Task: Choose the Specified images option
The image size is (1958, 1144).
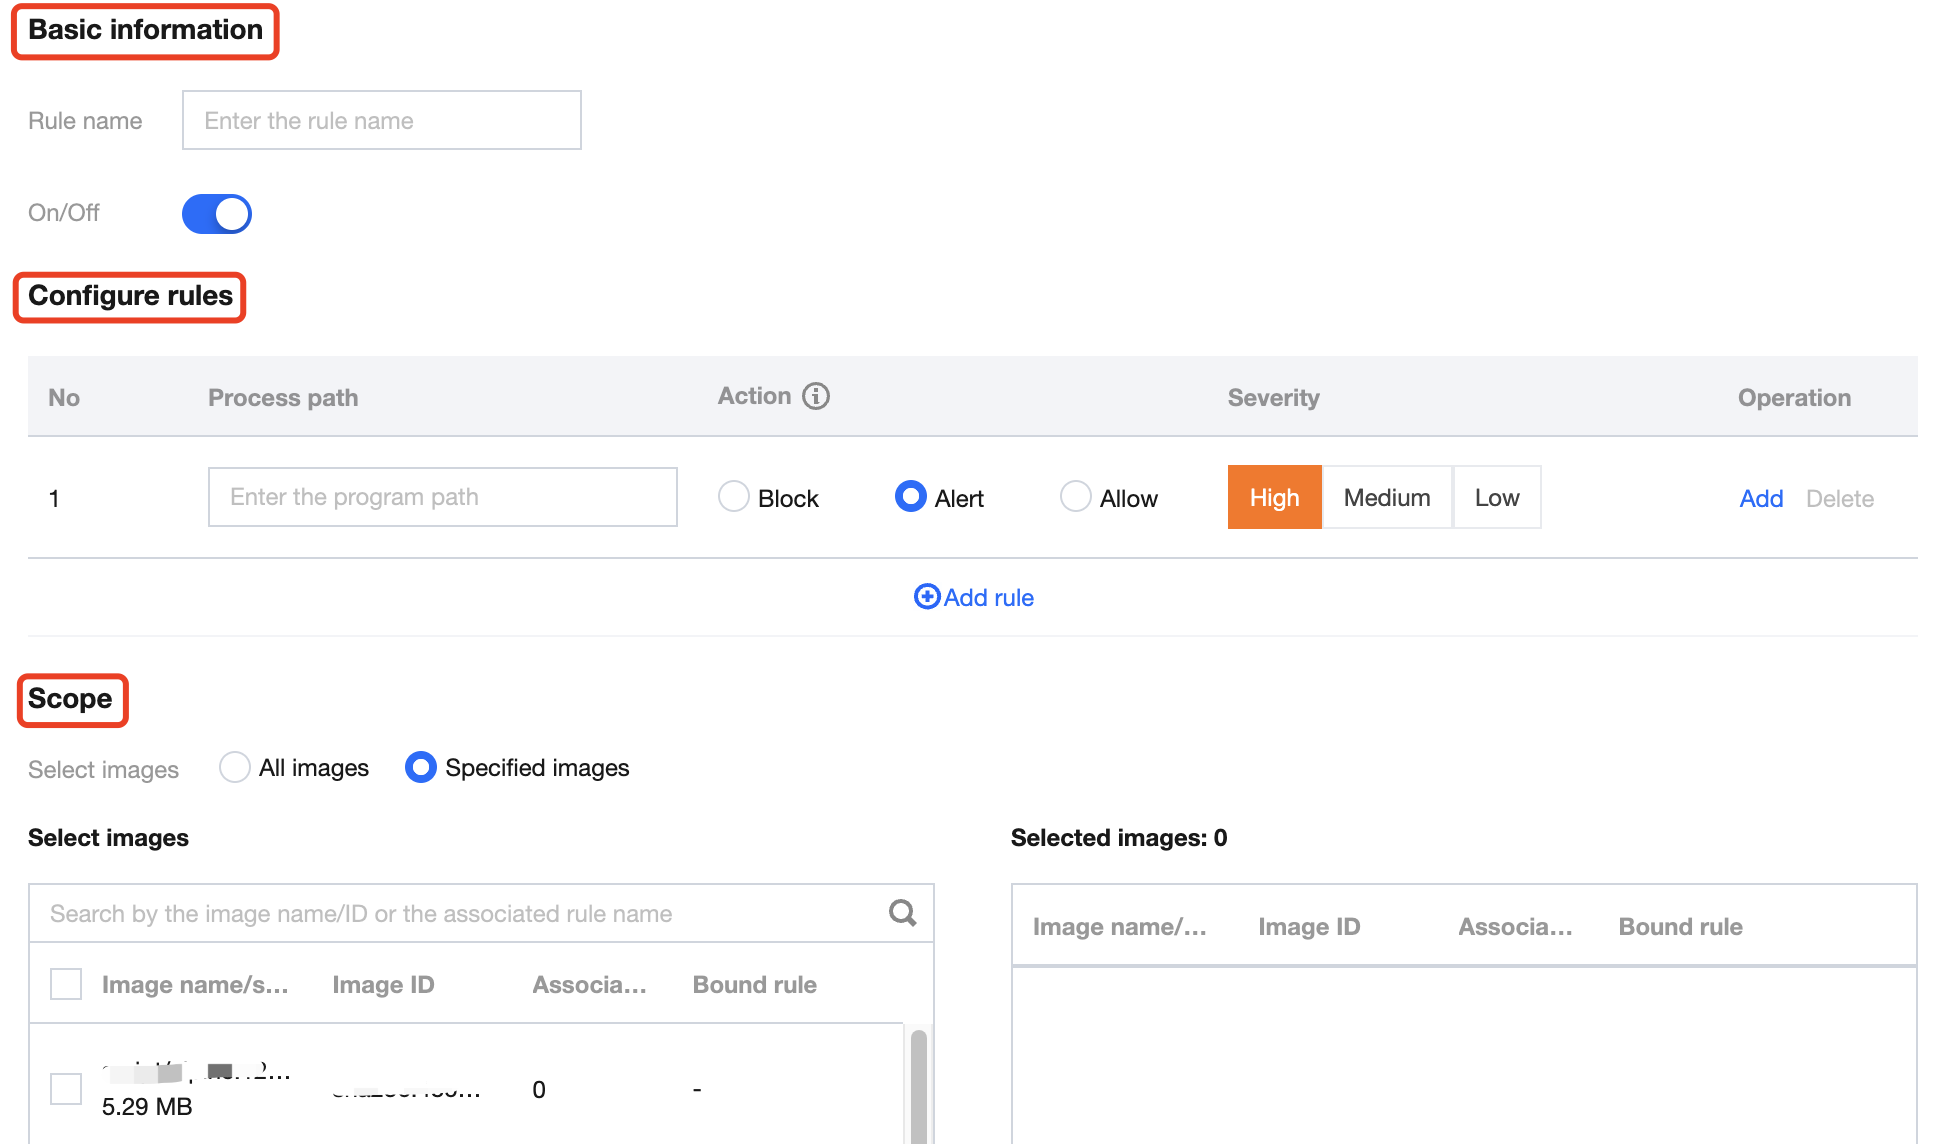Action: [421, 767]
